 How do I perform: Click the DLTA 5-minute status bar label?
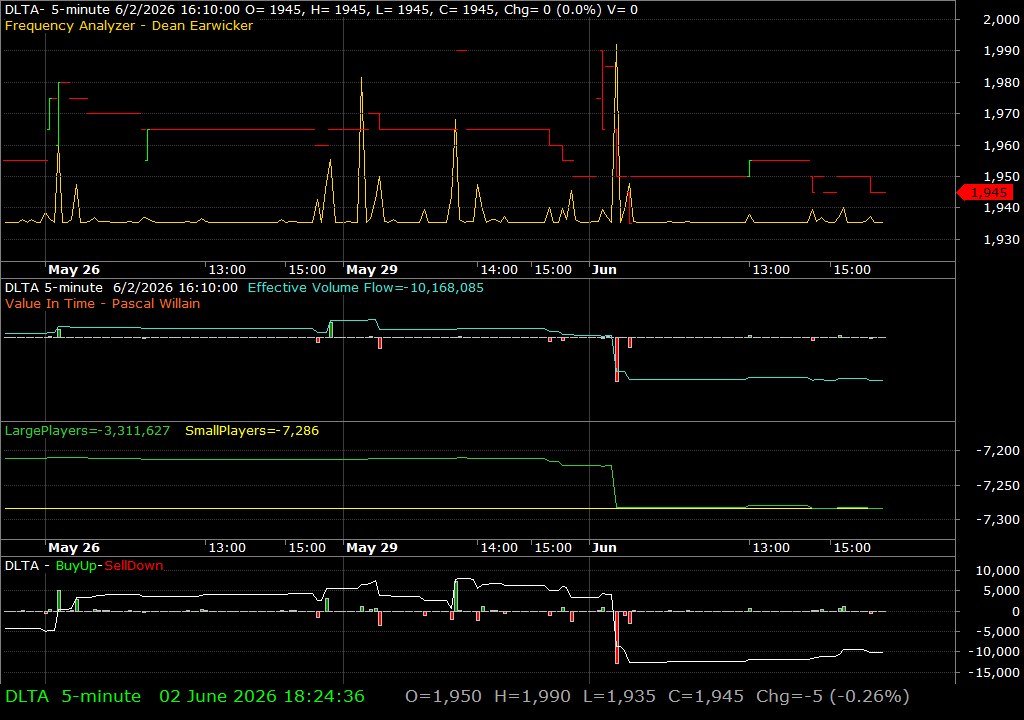click(72, 696)
